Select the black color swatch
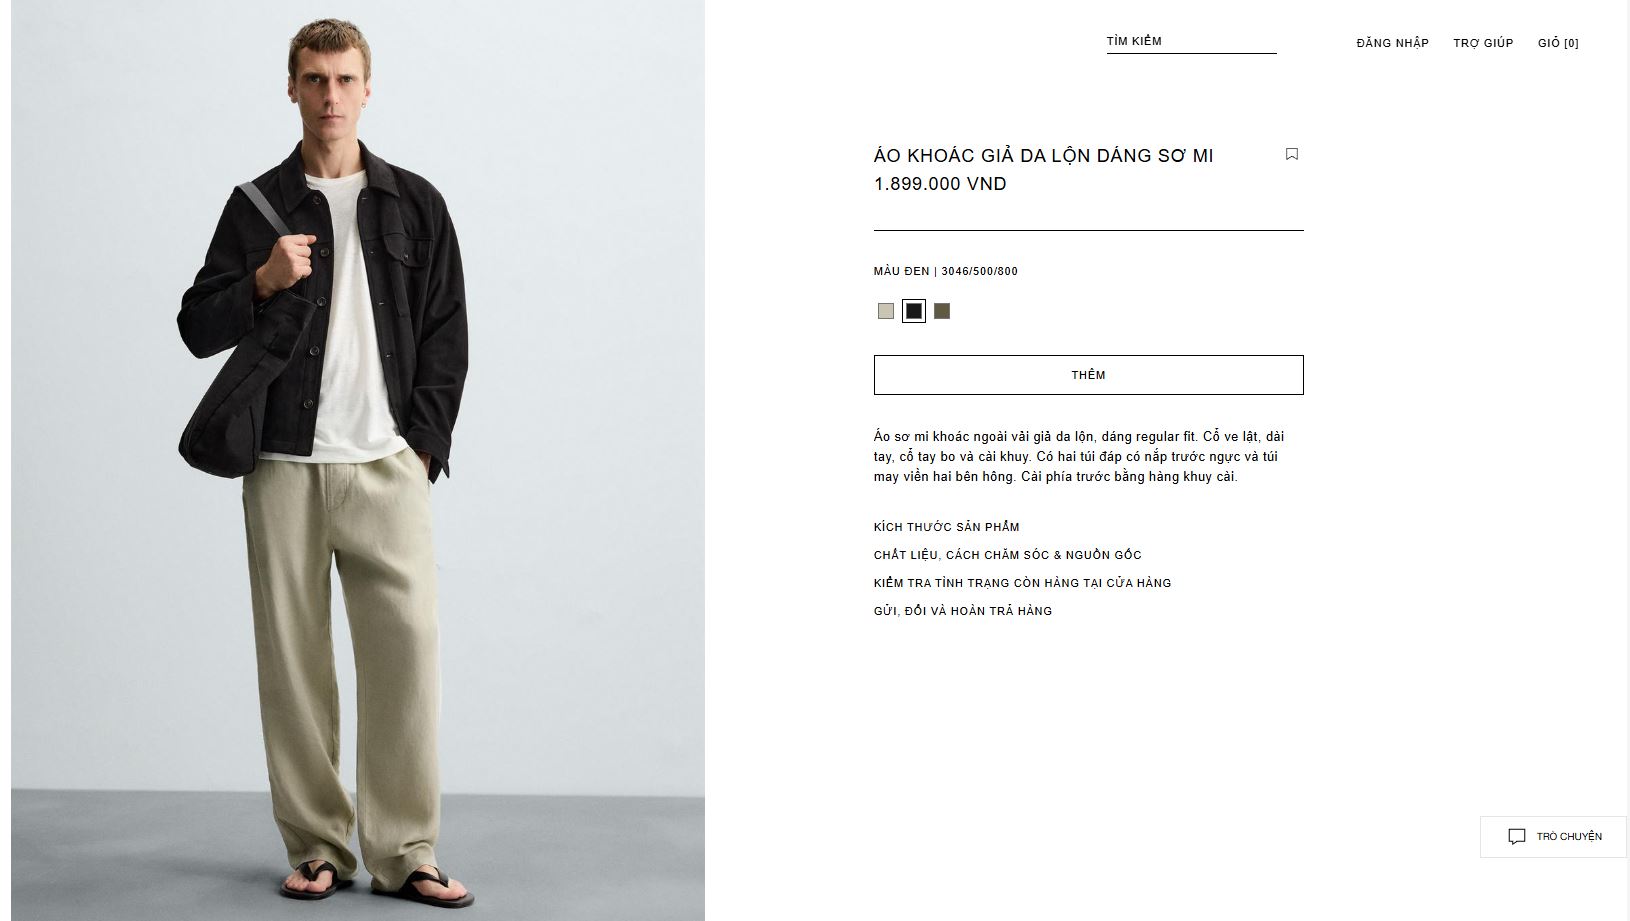Screen dimensions: 1630x921 click(914, 311)
